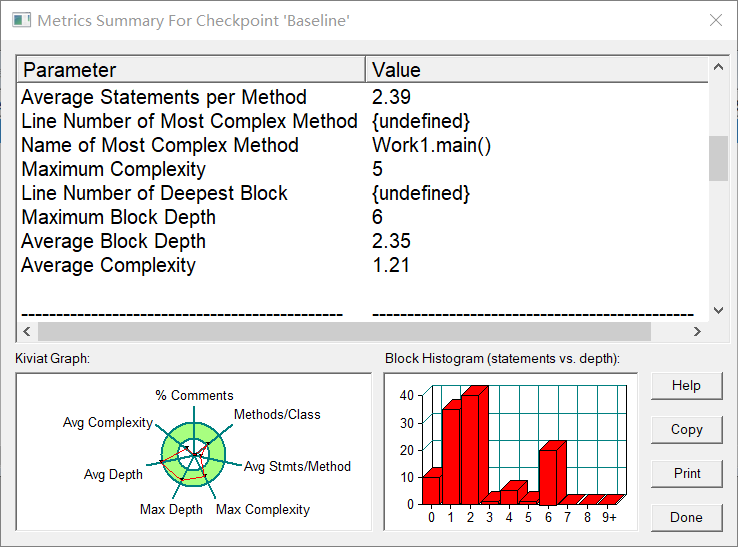Click 'Methods/Class' label on Kiviat graph
The image size is (738, 547).
pyautogui.click(x=277, y=414)
